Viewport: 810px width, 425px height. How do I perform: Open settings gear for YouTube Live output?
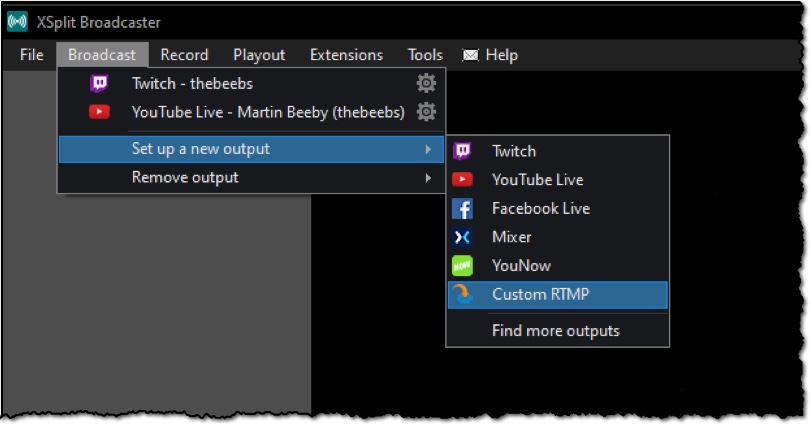click(426, 112)
